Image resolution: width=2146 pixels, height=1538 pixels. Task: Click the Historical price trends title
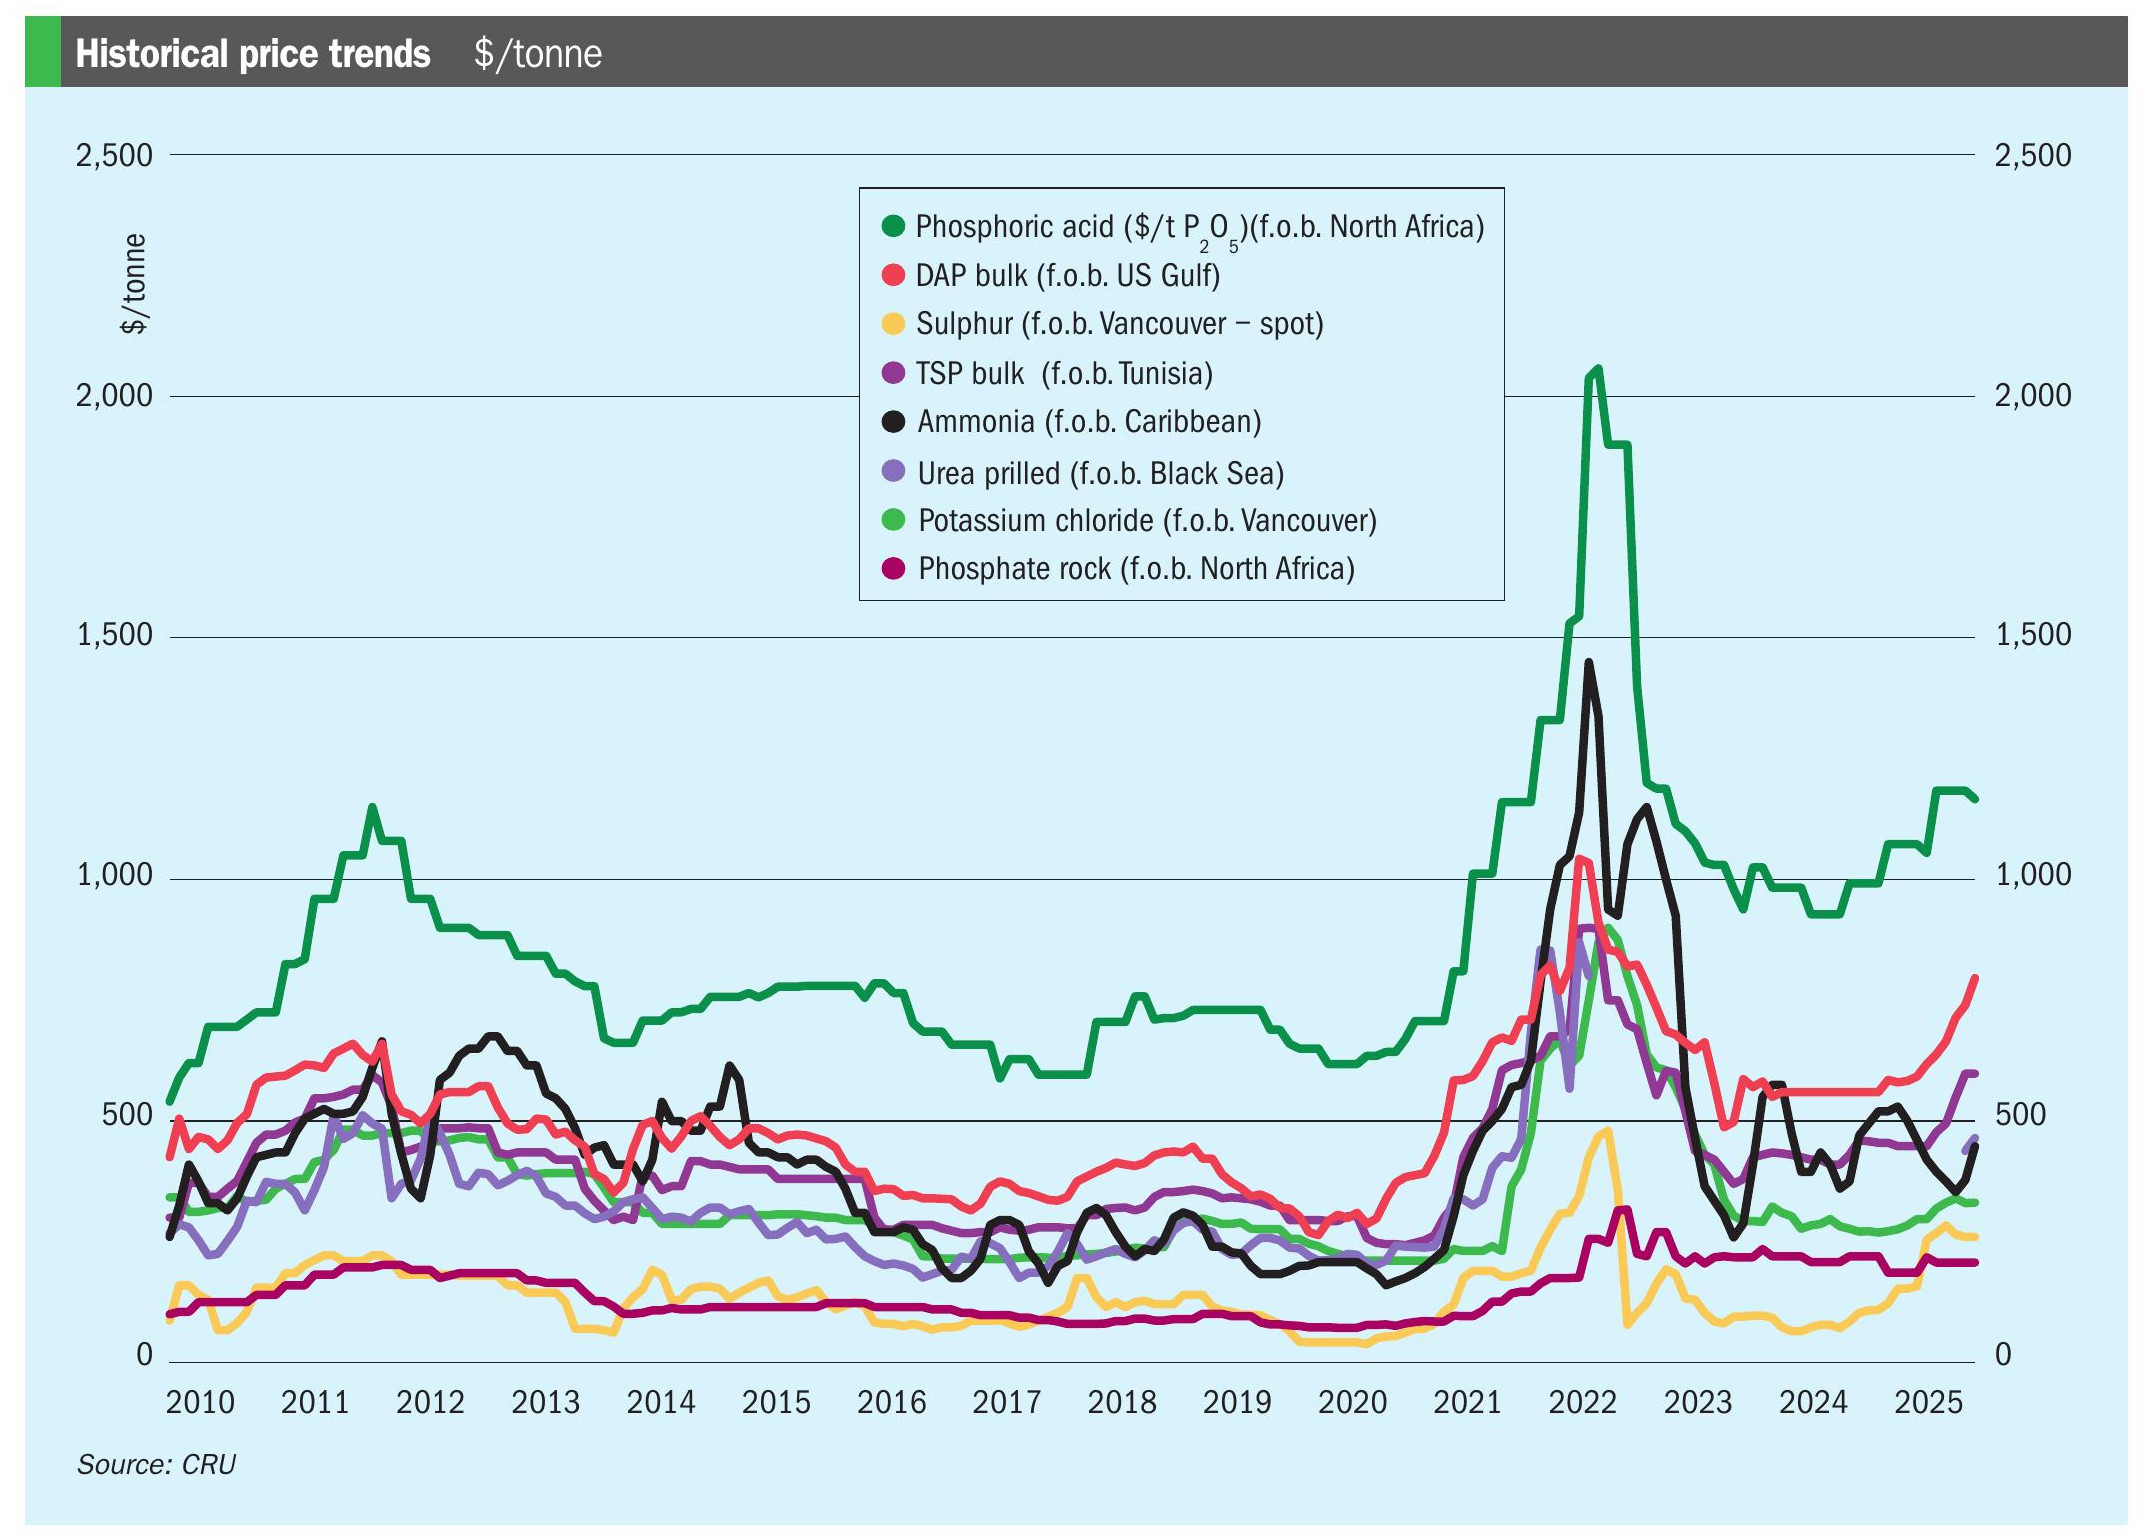pyautogui.click(x=253, y=54)
